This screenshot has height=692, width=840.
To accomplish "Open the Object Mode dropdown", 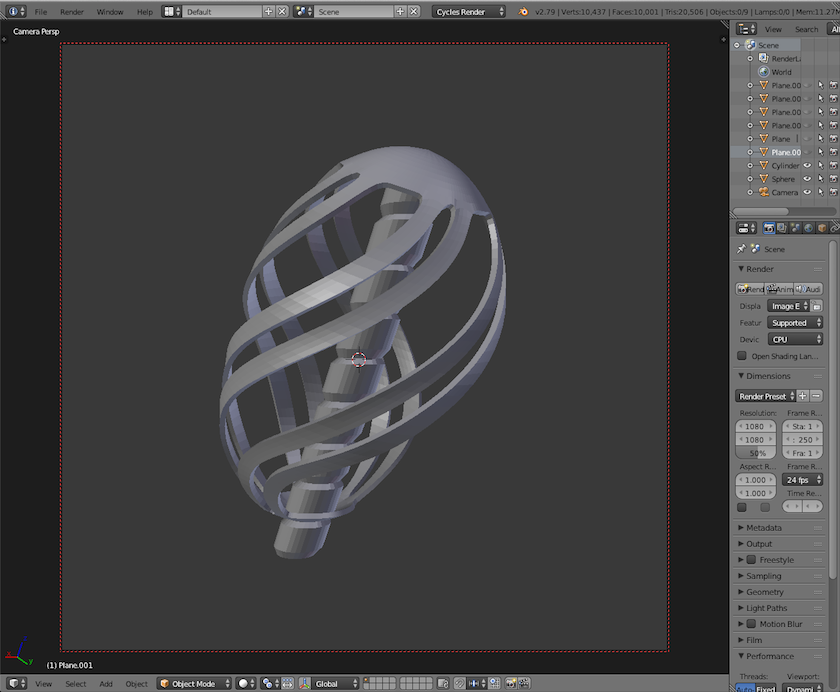I will click(193, 684).
